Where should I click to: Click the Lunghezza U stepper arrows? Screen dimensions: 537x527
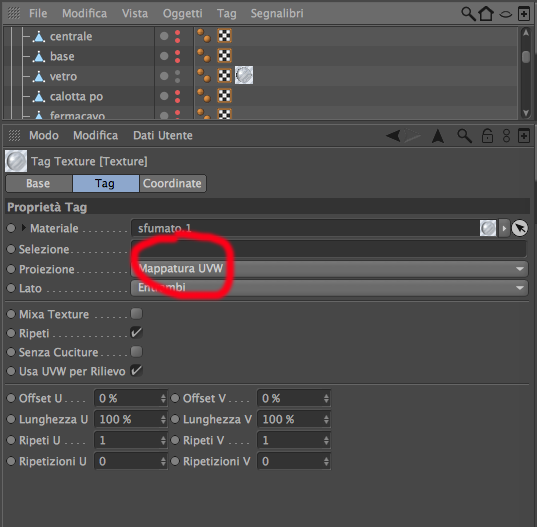[x=163, y=419]
